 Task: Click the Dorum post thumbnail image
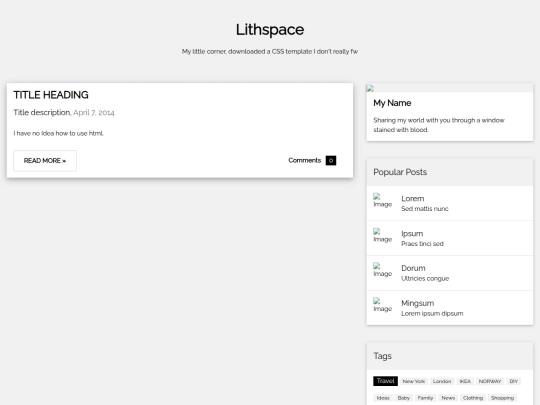(x=383, y=270)
